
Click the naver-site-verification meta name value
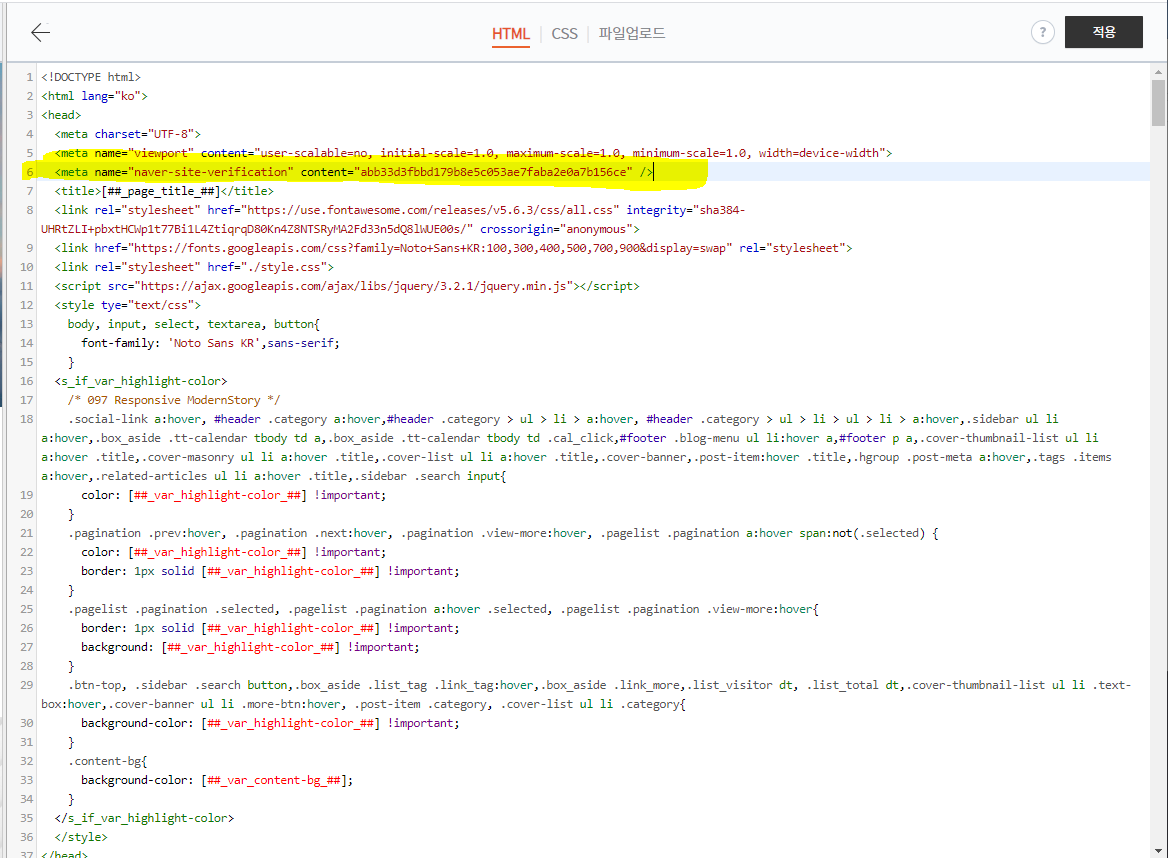point(210,172)
